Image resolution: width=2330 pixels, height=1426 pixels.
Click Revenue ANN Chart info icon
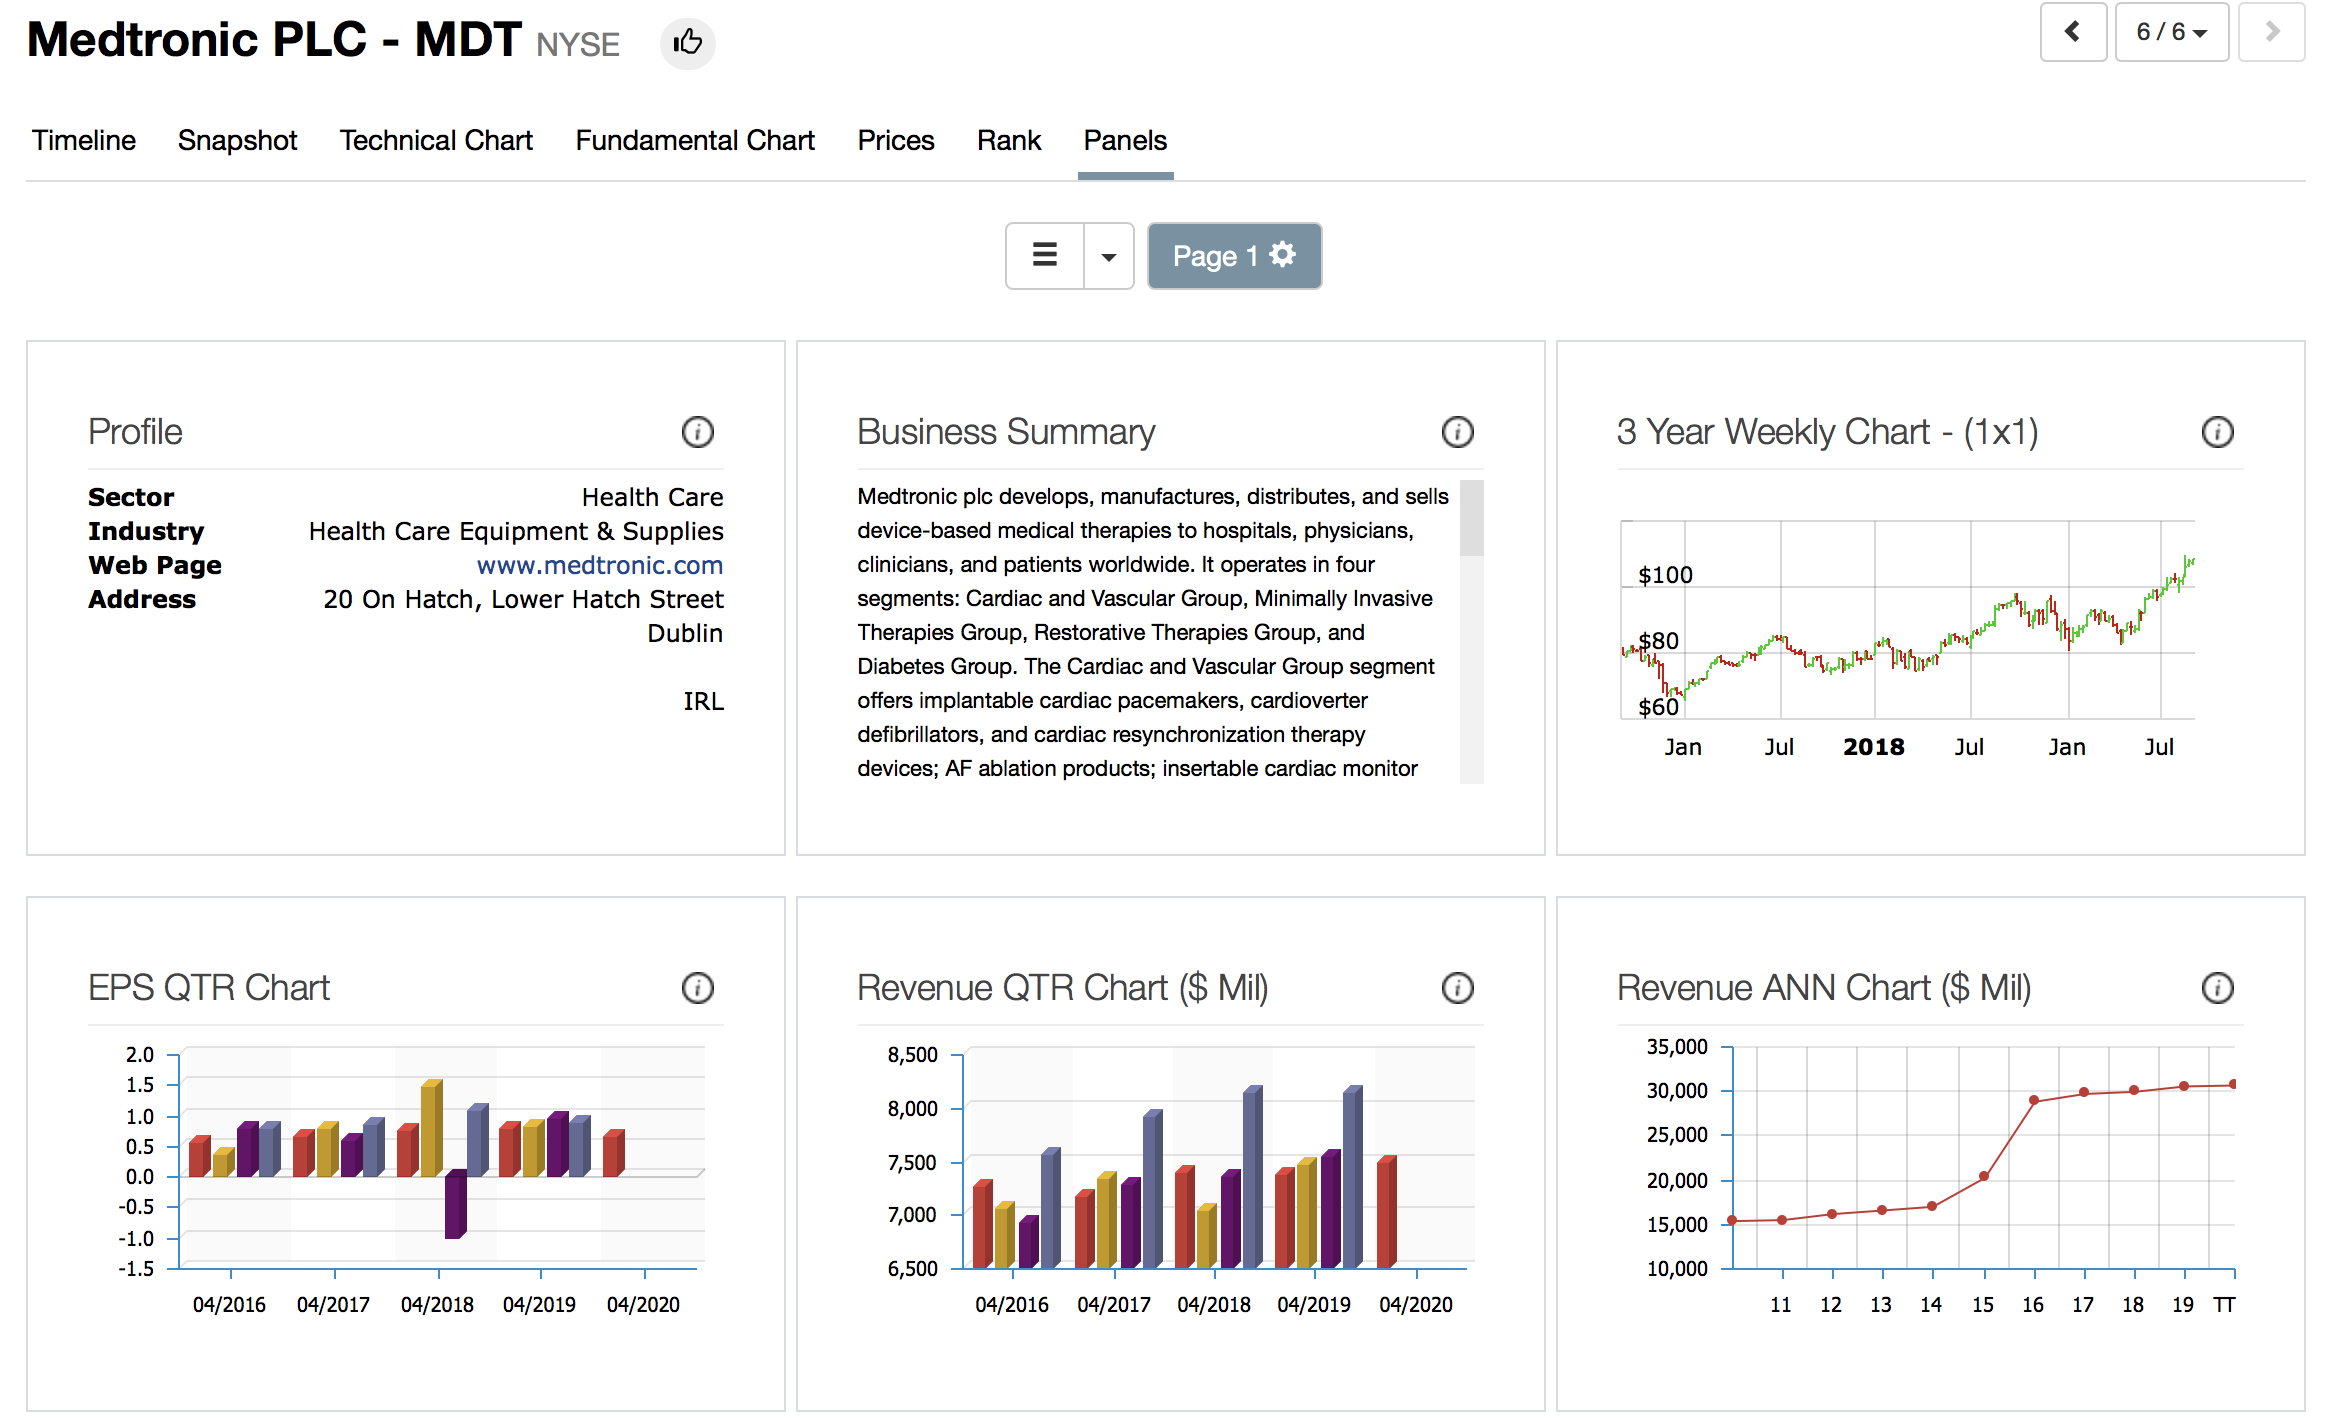pos(2217,988)
